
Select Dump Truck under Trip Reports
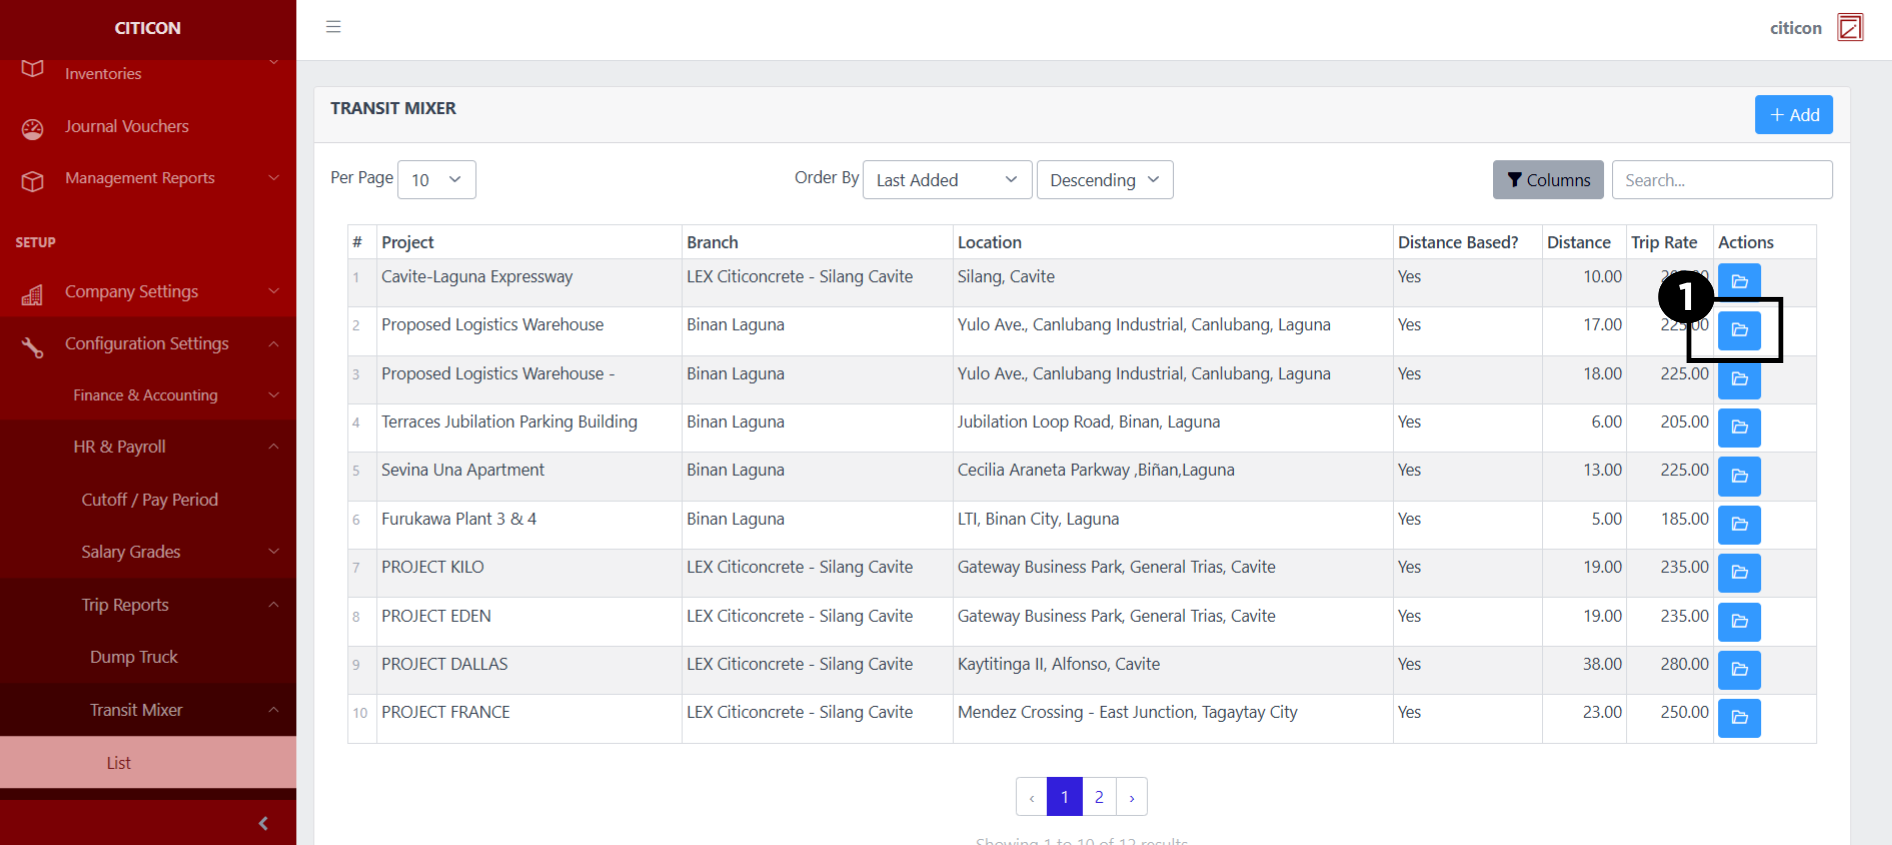pos(134,657)
